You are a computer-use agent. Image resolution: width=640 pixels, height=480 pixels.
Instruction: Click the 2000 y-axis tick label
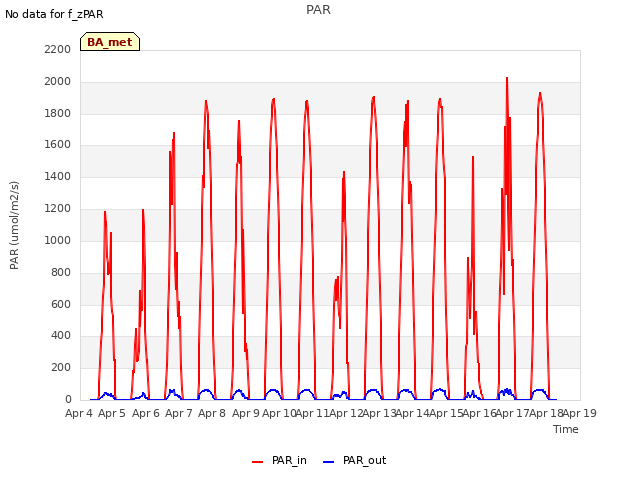pos(58,82)
